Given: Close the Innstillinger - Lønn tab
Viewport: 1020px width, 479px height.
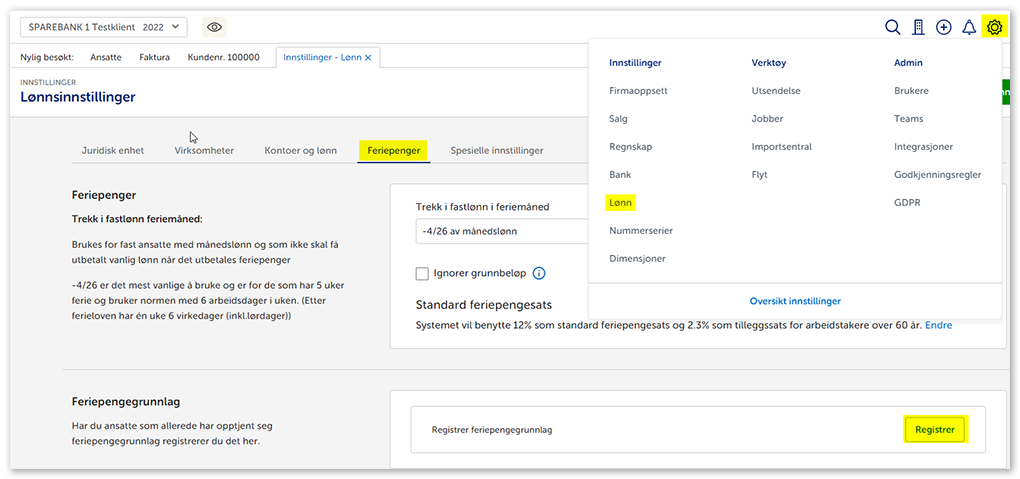Looking at the screenshot, I should [x=368, y=58].
